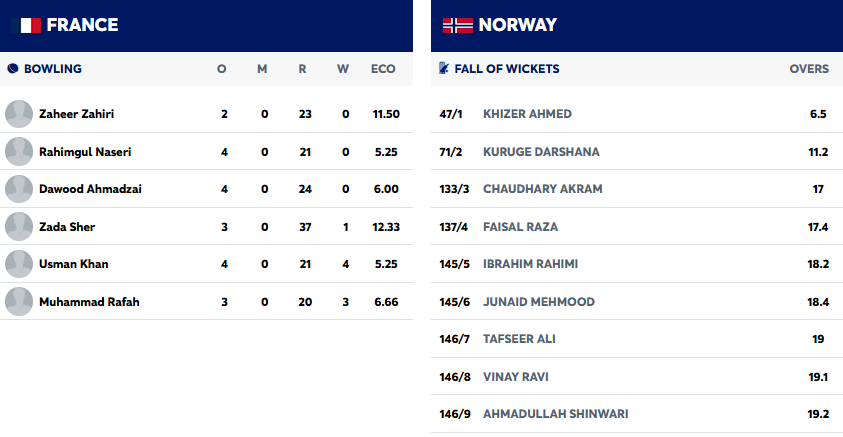Viewport: 843px width, 437px height.
Task: Click Rahimgul Naseri's avatar icon
Action: pyautogui.click(x=19, y=152)
